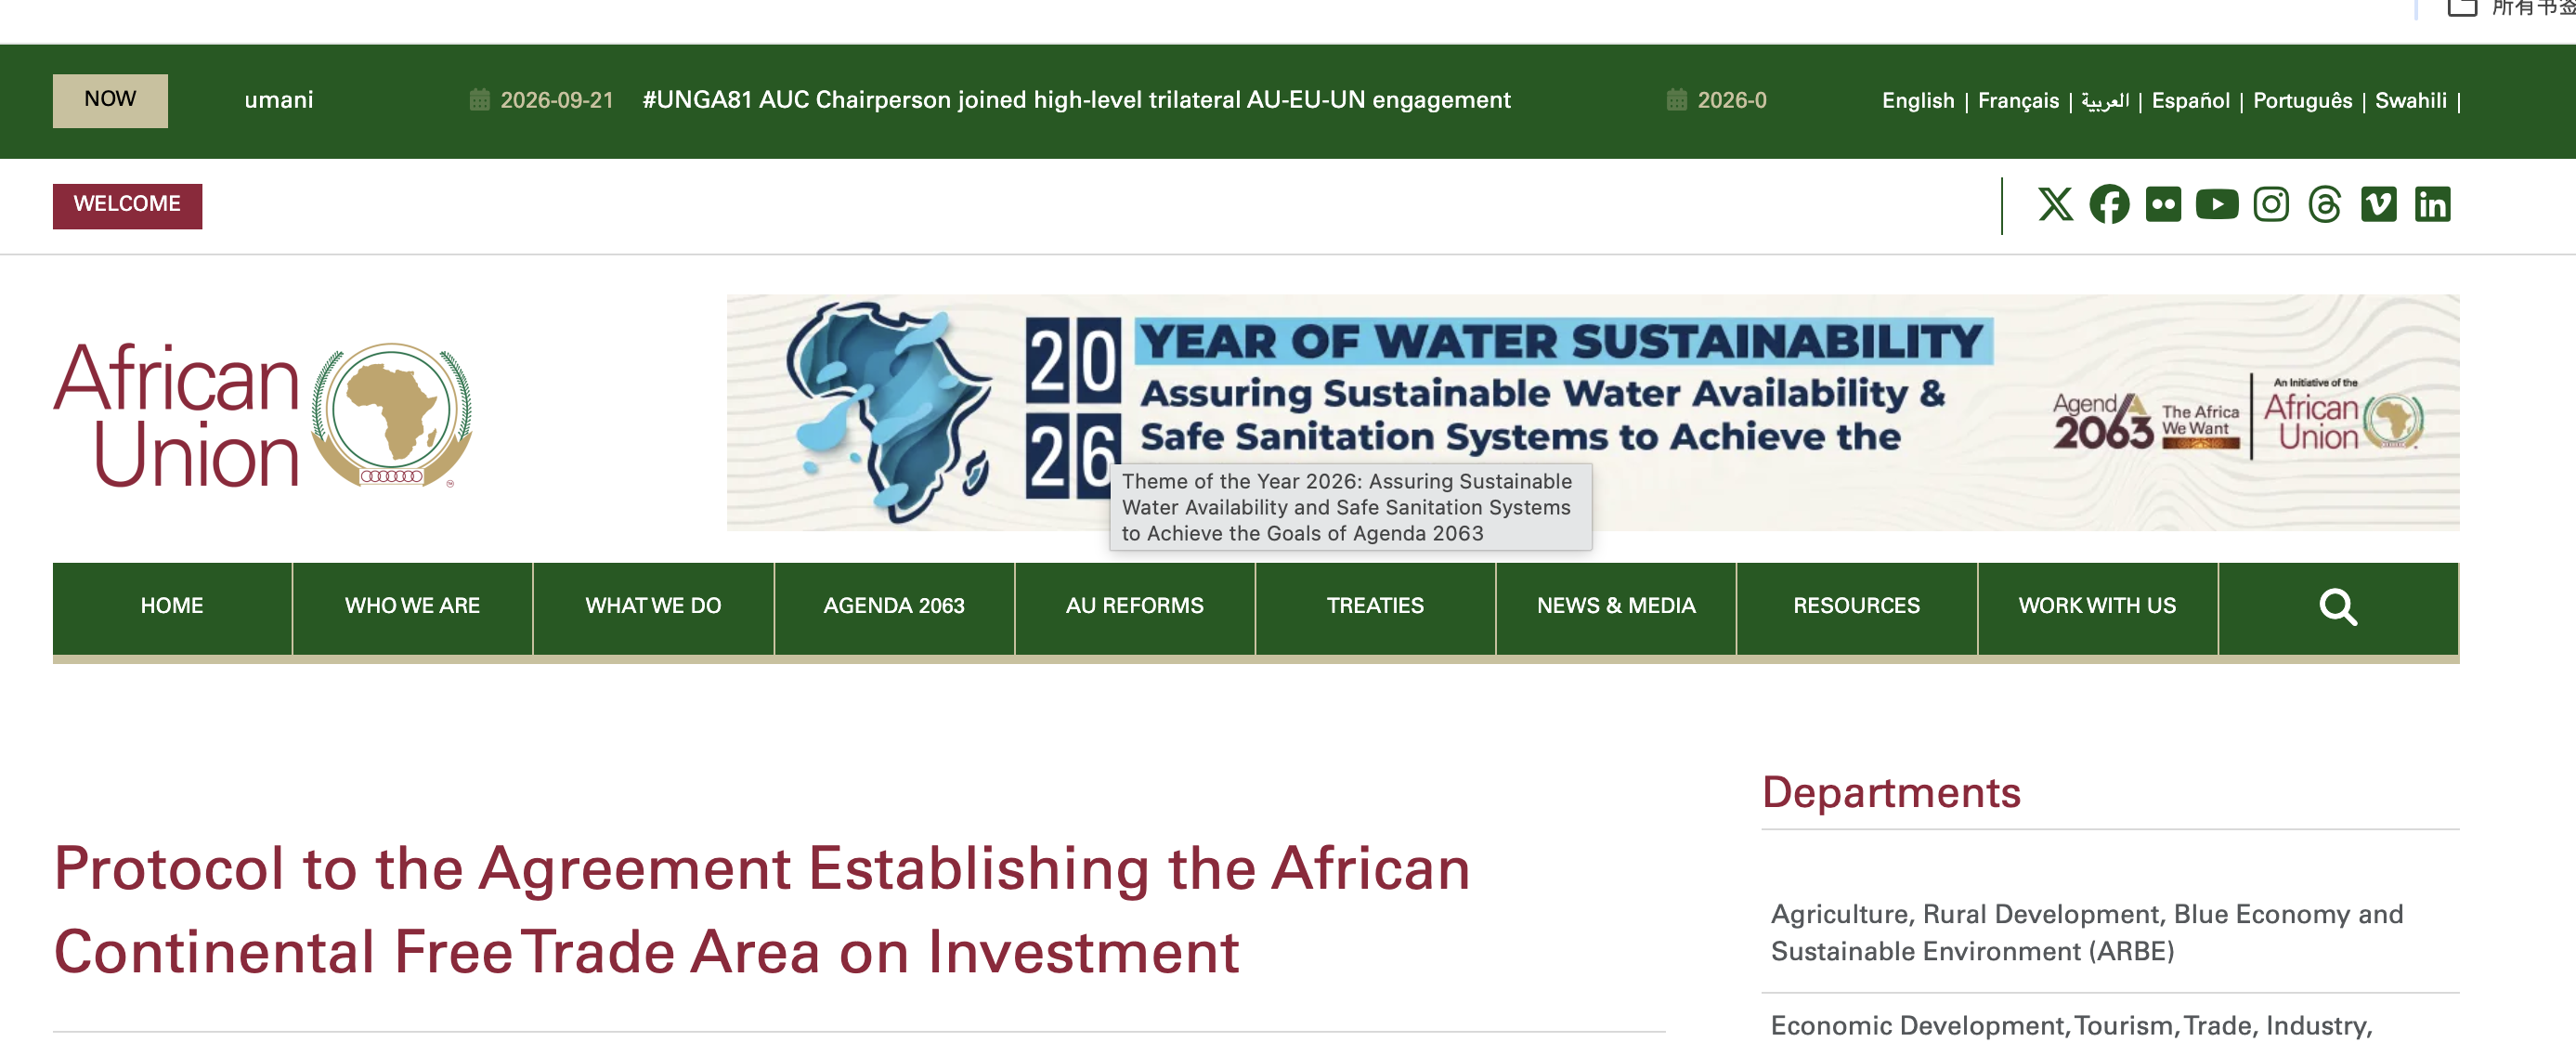The height and width of the screenshot is (1042, 2576).
Task: Click the WELCOME button
Action: [127, 205]
